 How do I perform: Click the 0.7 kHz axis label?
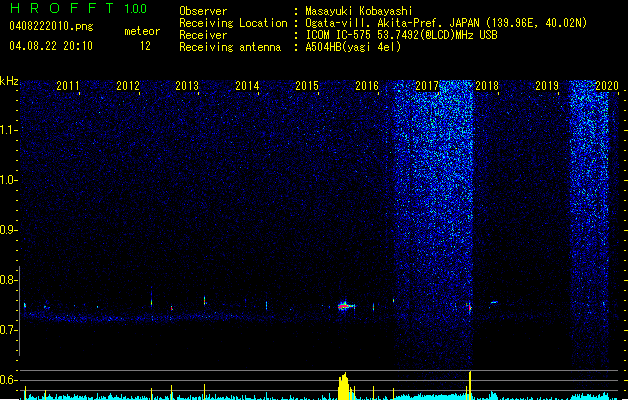(x=8, y=330)
